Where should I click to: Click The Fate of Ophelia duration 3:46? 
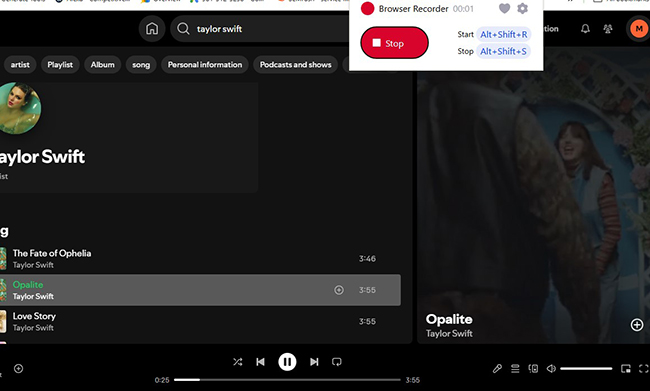pos(367,259)
